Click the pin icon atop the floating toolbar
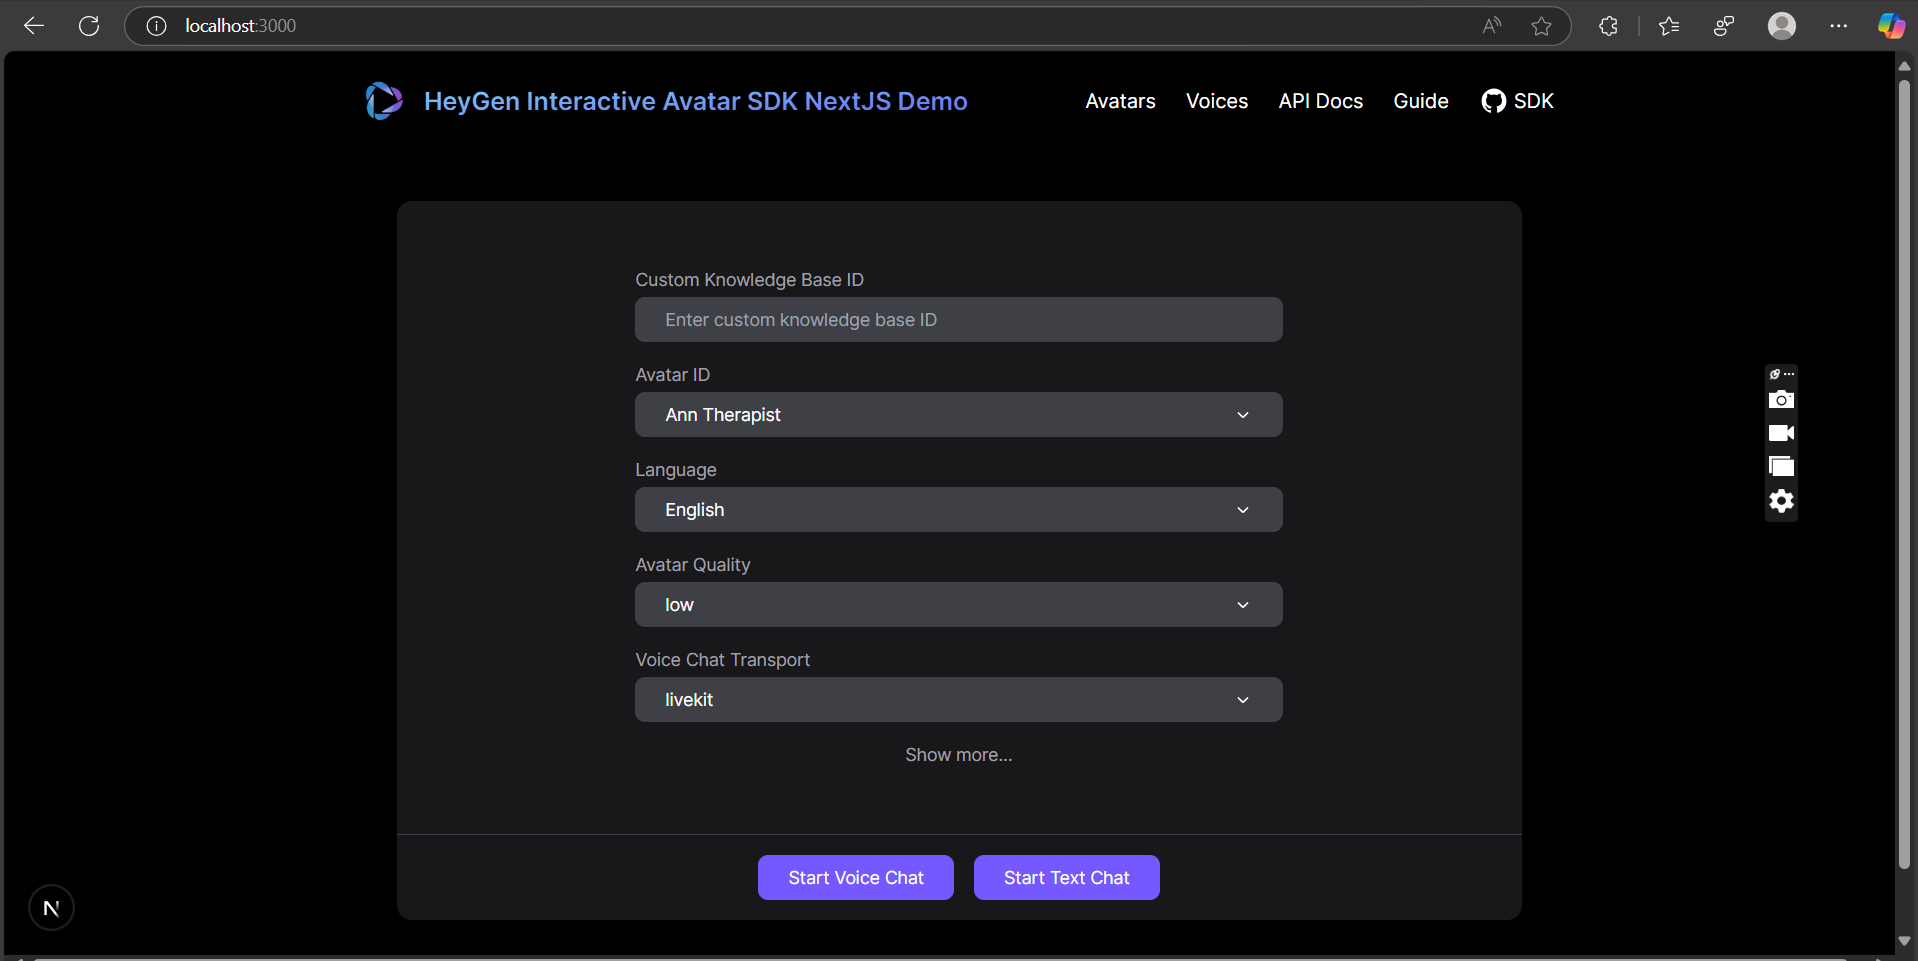The height and width of the screenshot is (961, 1918). point(1775,374)
